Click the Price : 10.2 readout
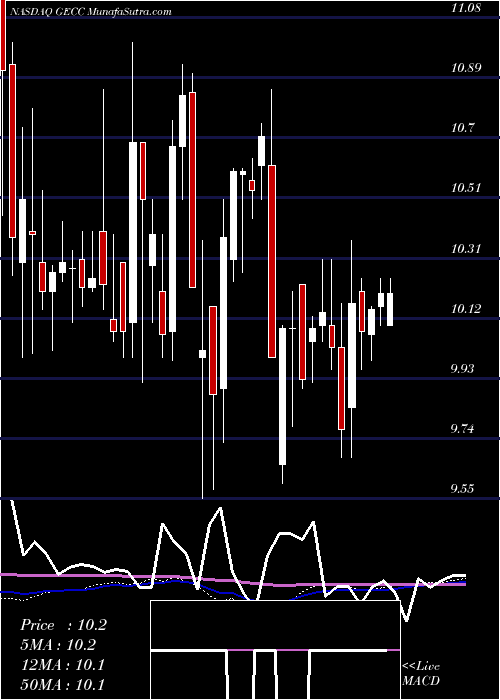500x700 pixels. pos(63,625)
